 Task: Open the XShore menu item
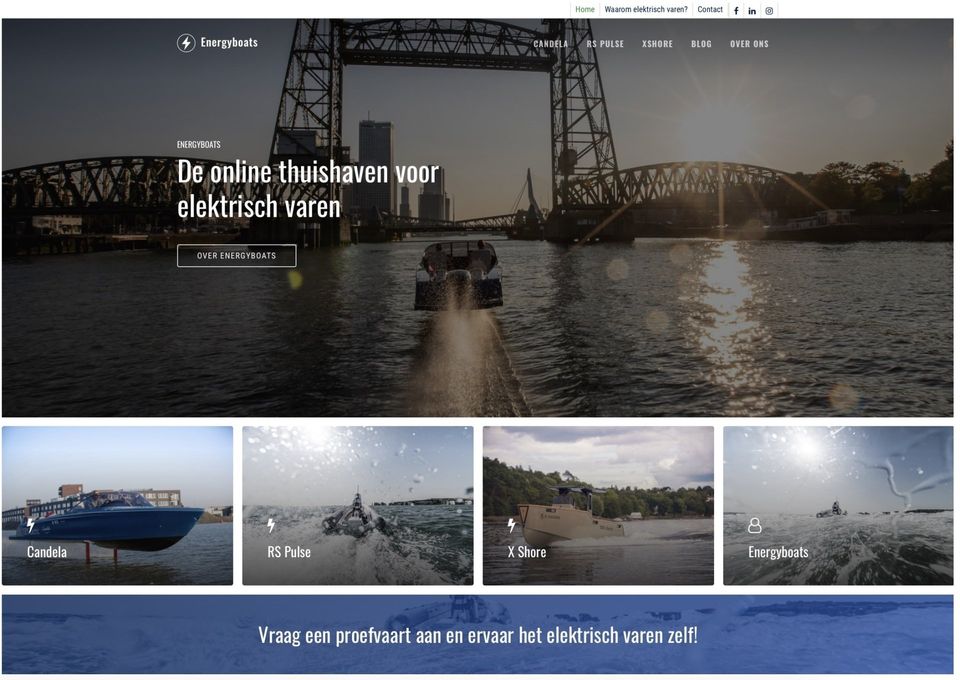pos(657,44)
